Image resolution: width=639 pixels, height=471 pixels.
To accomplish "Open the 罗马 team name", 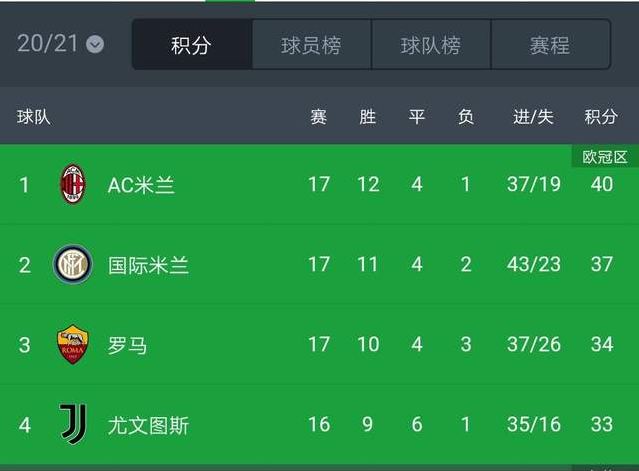I will point(127,345).
